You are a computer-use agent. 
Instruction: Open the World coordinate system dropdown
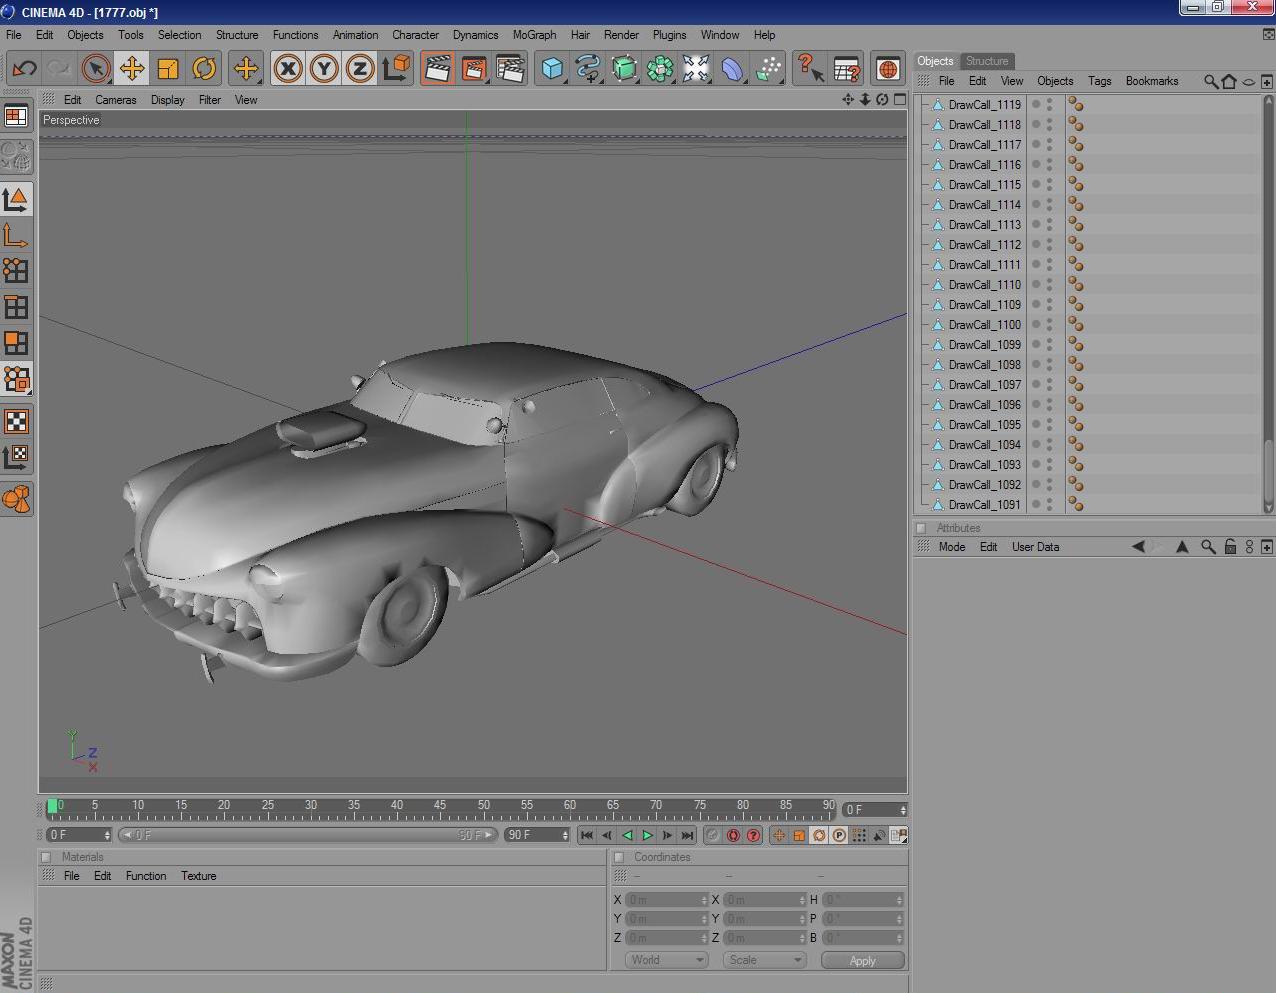666,960
